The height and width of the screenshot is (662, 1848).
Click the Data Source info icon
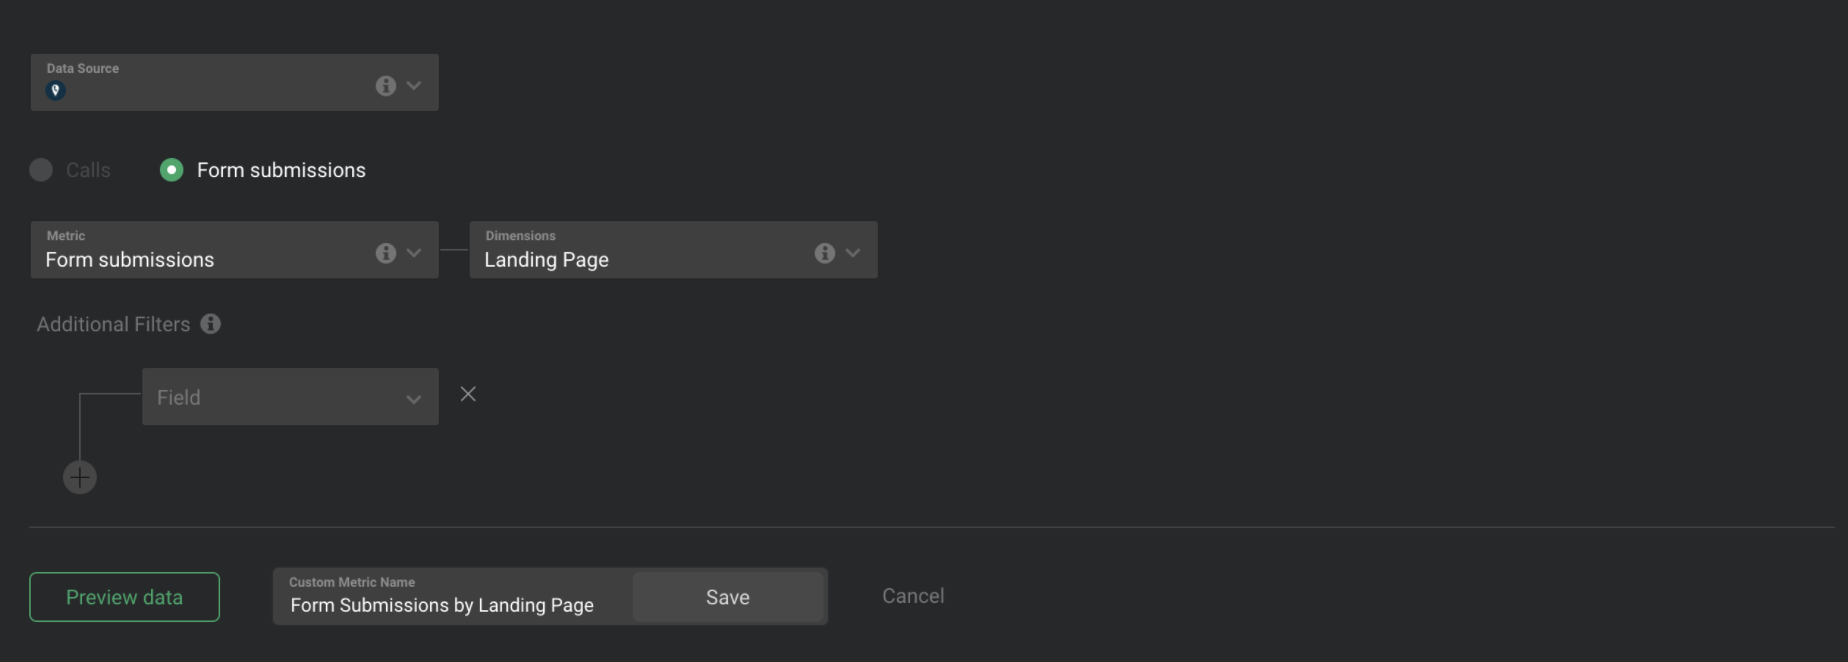[x=385, y=85]
